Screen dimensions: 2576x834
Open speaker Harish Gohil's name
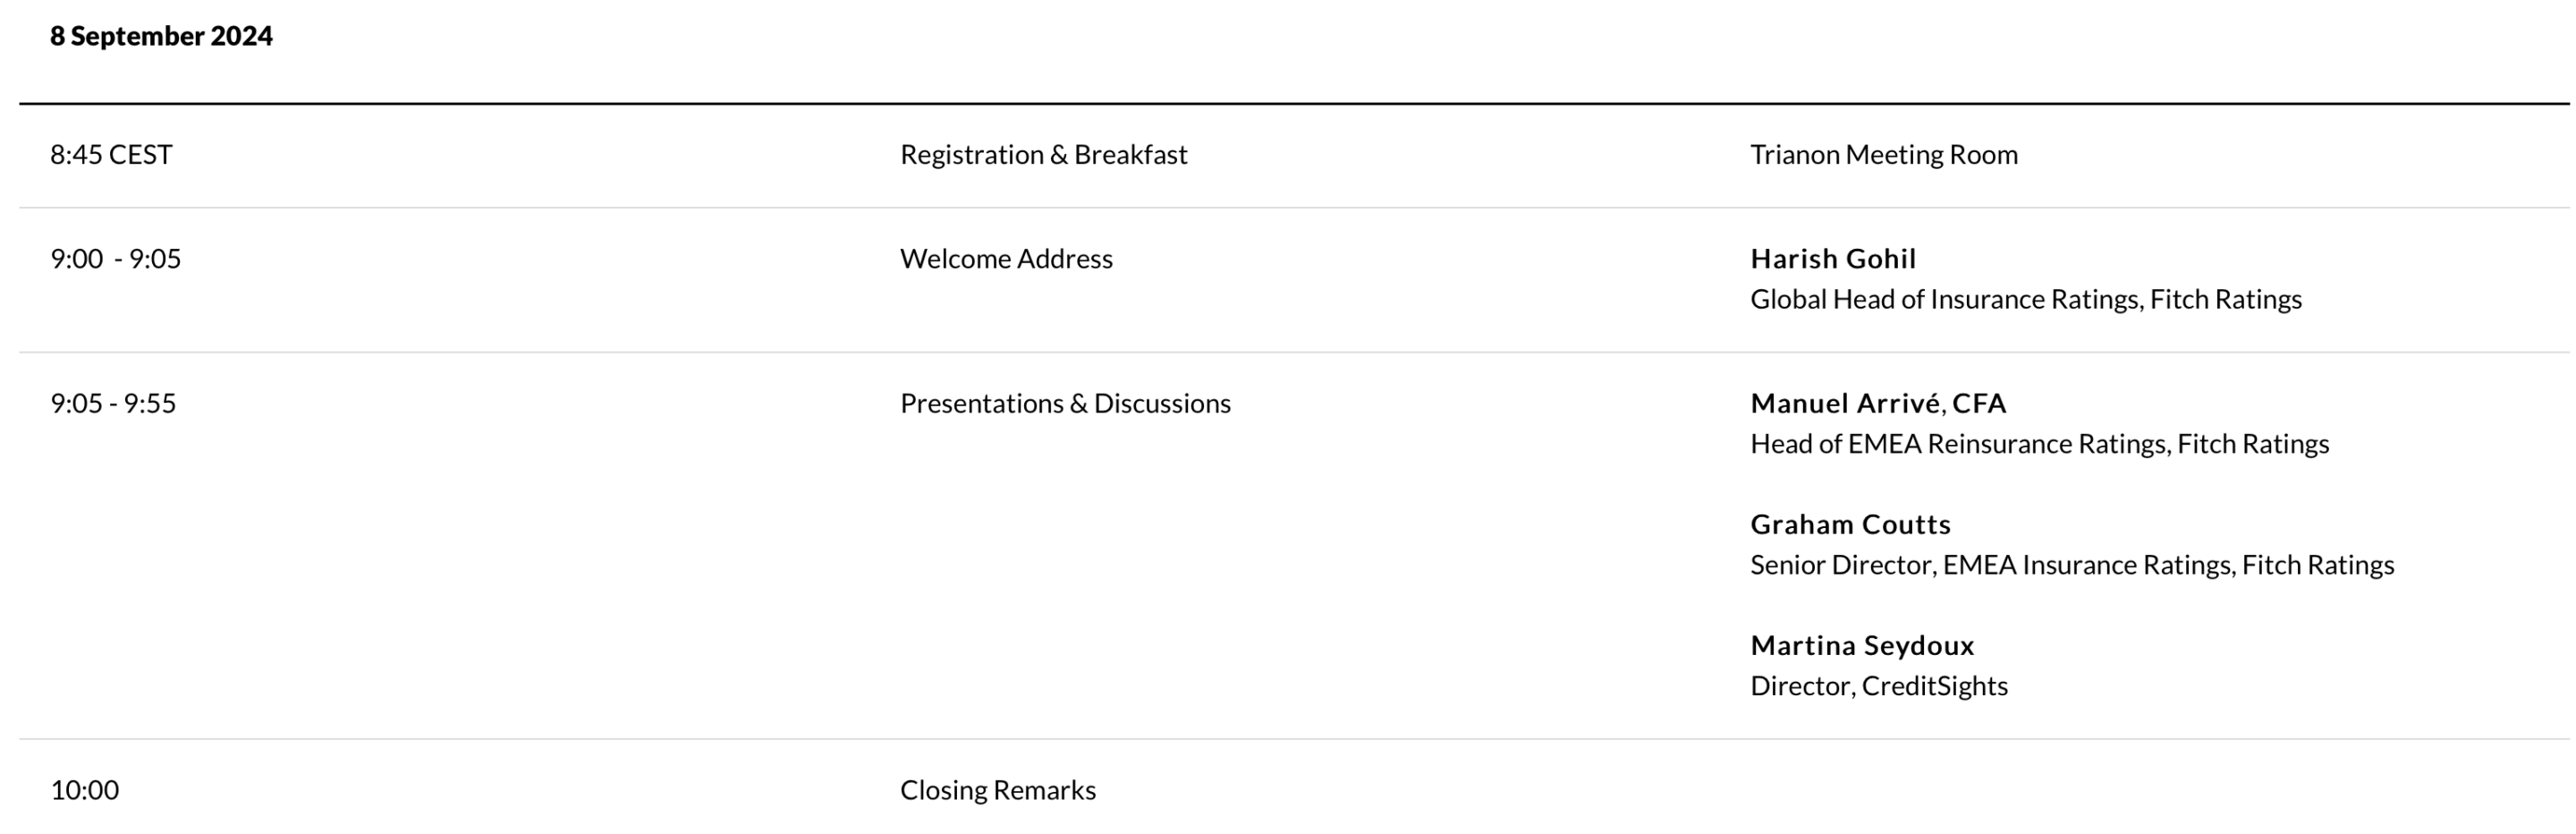coord(1832,259)
